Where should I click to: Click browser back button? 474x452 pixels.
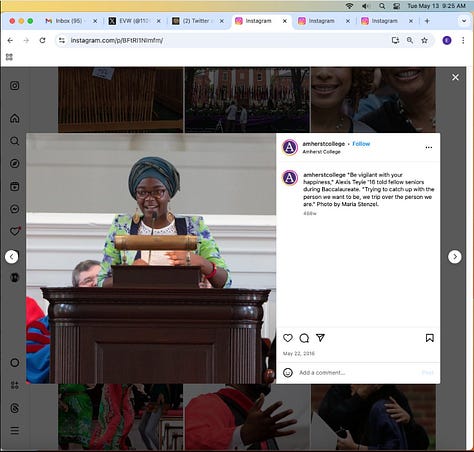pos(10,40)
